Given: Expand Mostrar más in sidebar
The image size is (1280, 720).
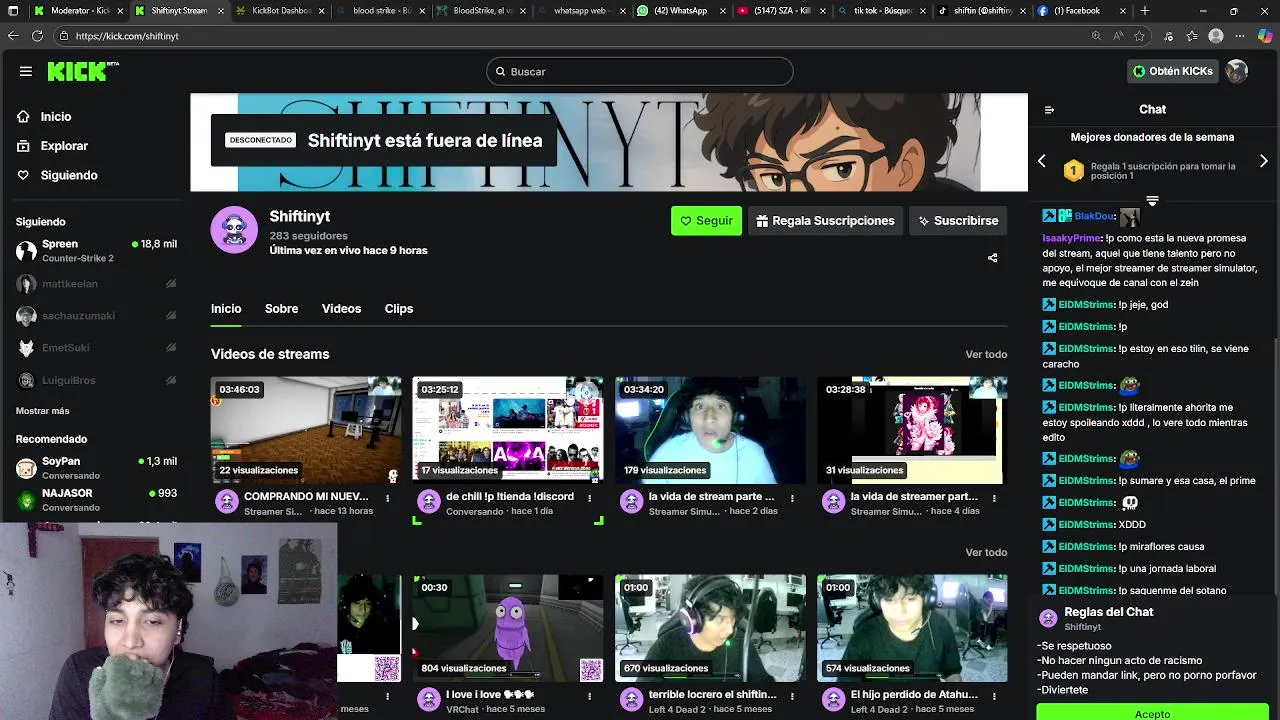Looking at the screenshot, I should click(x=43, y=411).
